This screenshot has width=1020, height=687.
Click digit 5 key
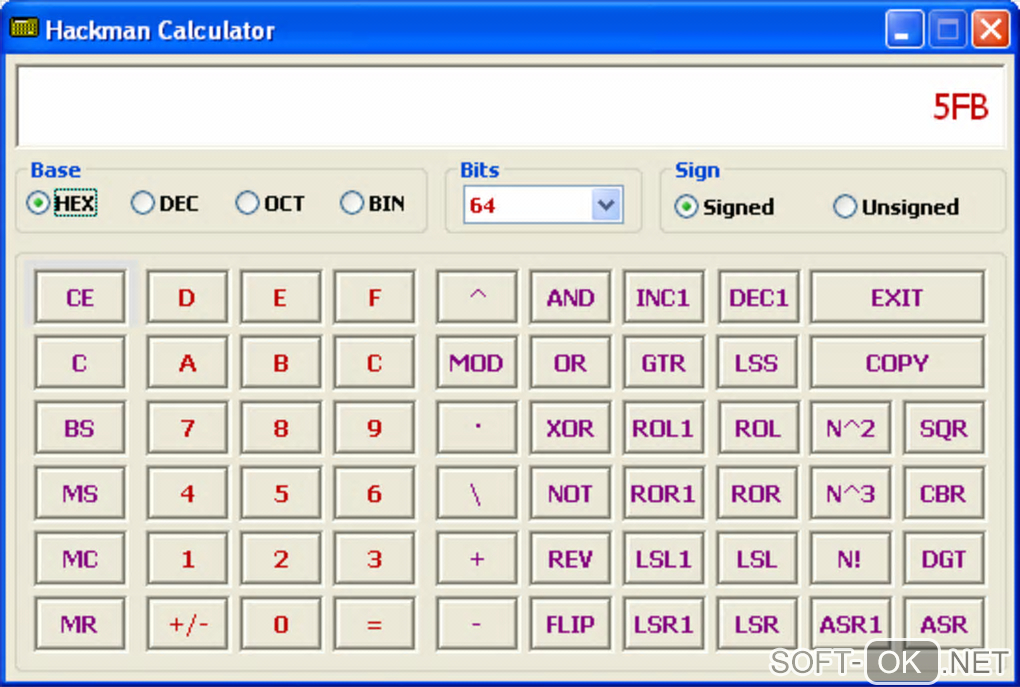point(280,493)
